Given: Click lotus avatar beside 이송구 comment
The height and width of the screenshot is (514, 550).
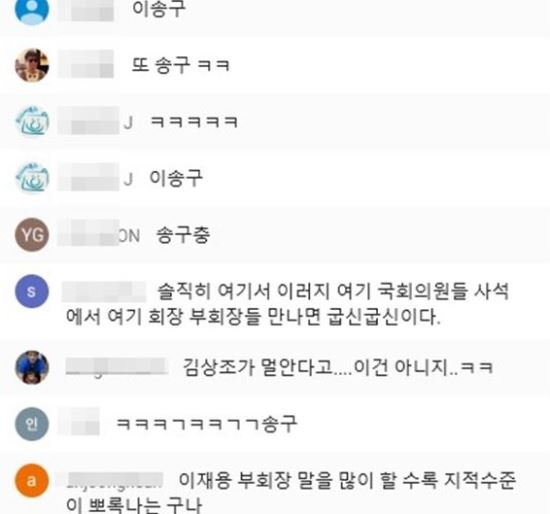Looking at the screenshot, I should [32, 178].
